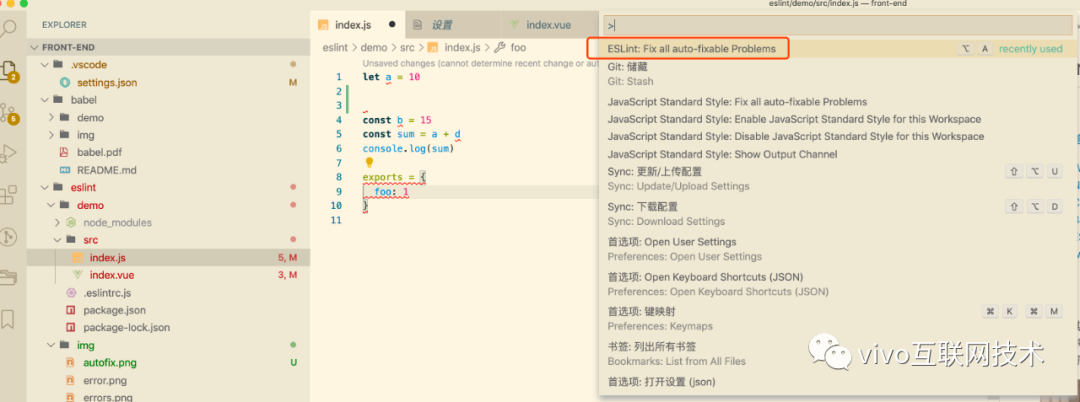The image size is (1080, 402).
Task: Select 首选项: Open Keyboard Shortcuts (JSON)
Action: [839, 284]
